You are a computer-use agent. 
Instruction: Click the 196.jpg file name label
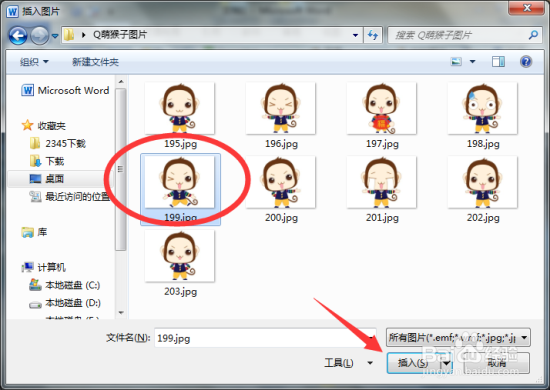281,144
